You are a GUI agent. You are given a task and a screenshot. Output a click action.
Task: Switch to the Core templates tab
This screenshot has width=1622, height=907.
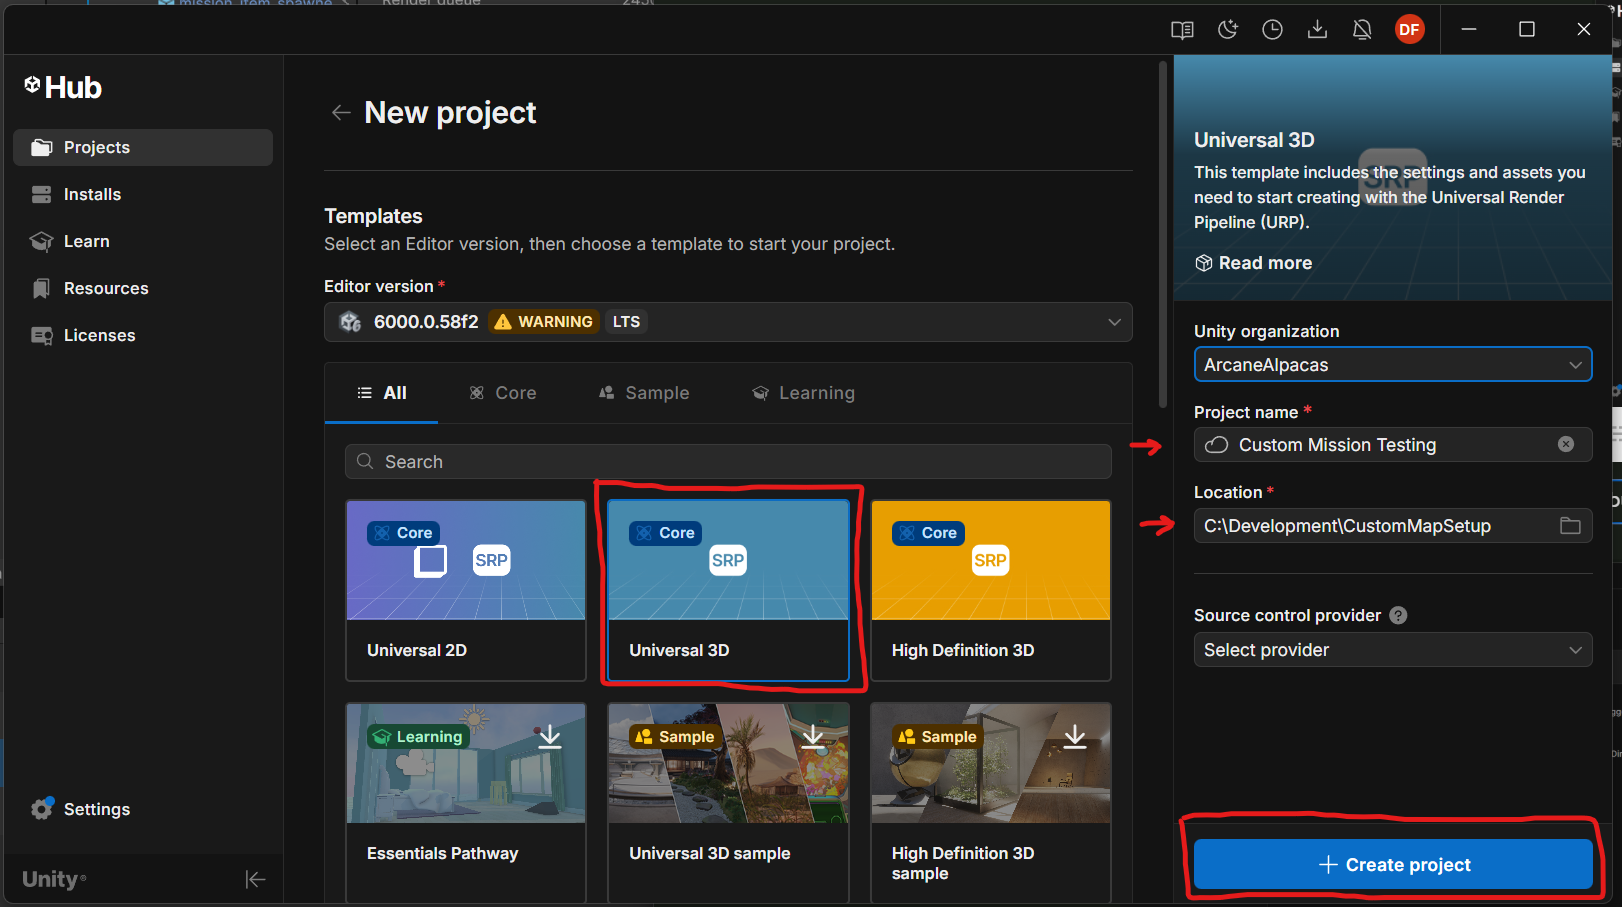(503, 393)
